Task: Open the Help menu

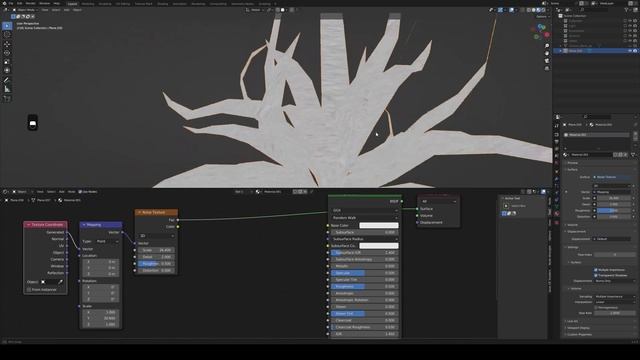Action: click(56, 3)
